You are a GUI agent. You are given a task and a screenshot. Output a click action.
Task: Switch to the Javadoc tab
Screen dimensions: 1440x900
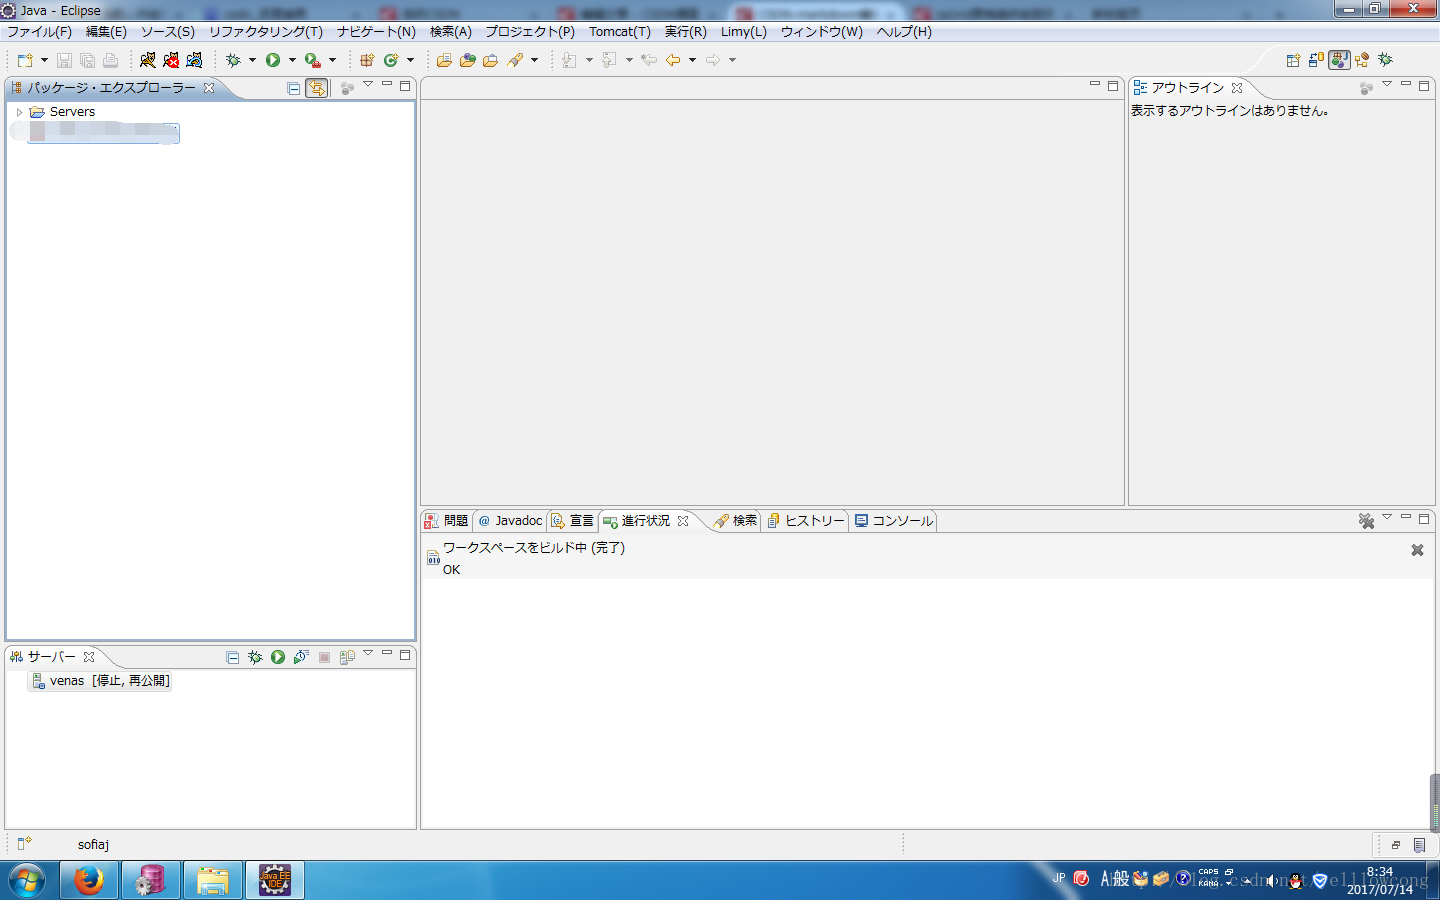[x=510, y=521]
